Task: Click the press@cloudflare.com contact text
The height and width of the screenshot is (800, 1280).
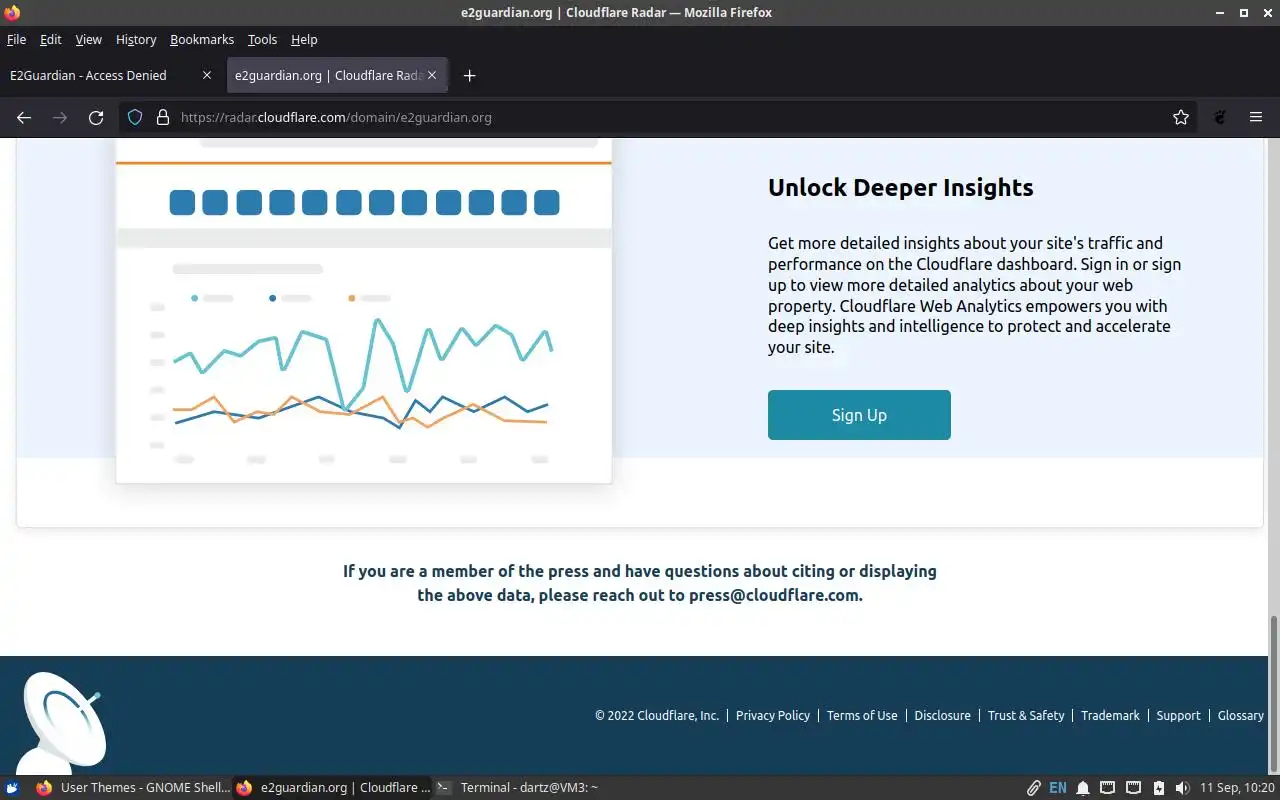Action: (x=774, y=595)
